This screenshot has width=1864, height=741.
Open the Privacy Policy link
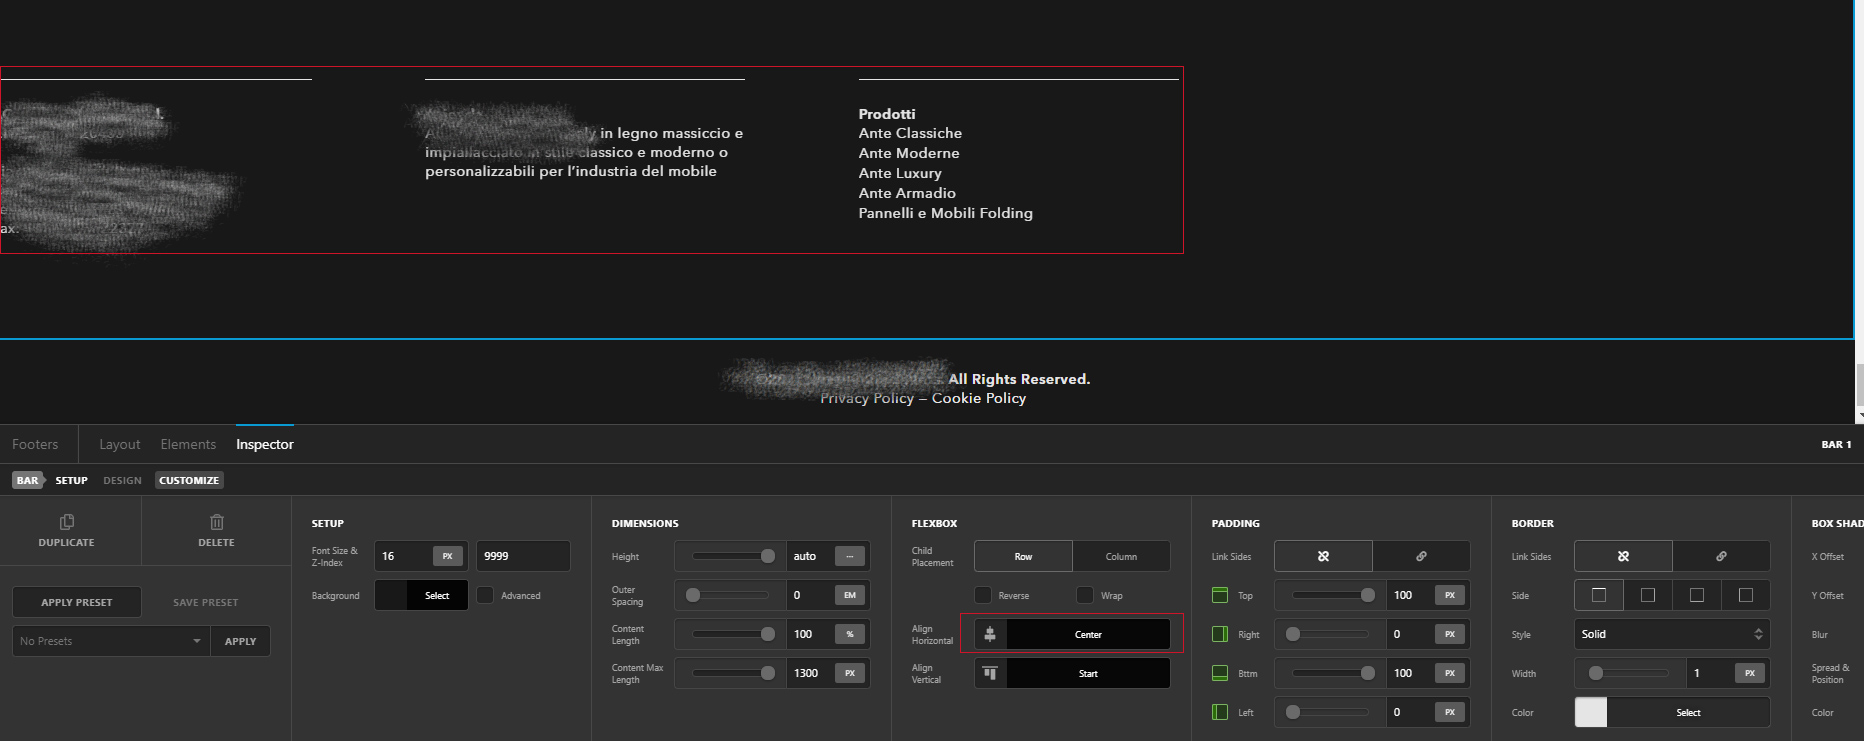coord(867,398)
